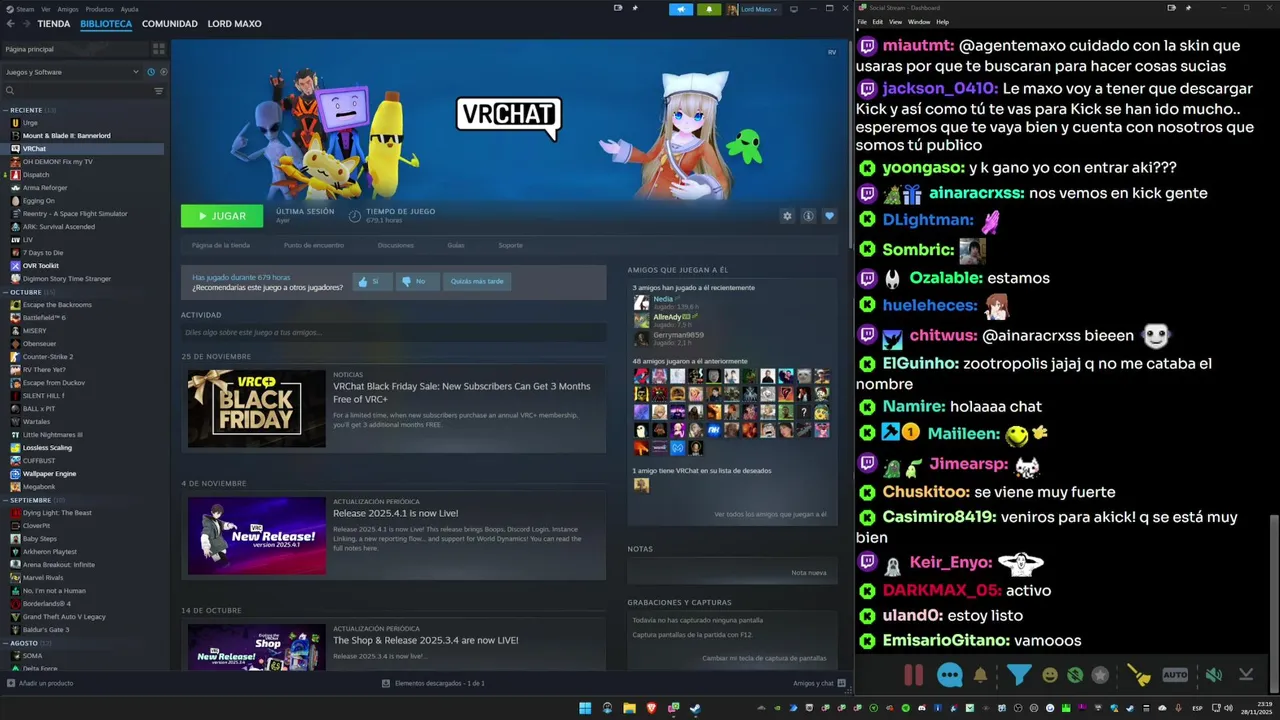Open VRChat game settings gear icon
The height and width of the screenshot is (720, 1280).
tap(787, 216)
